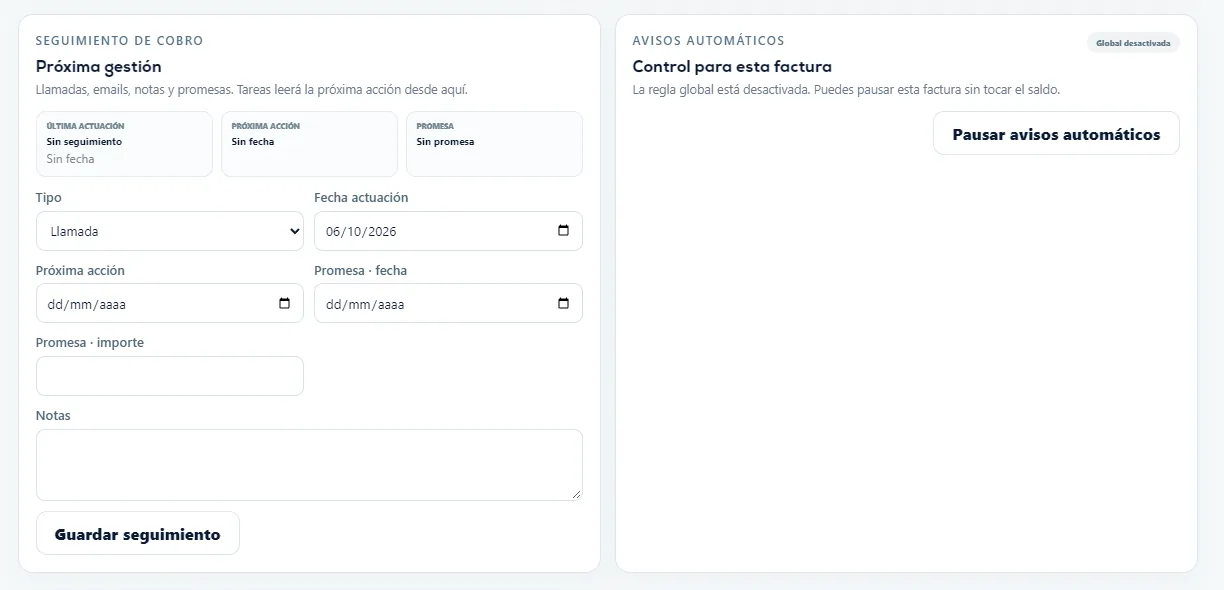Image resolution: width=1224 pixels, height=590 pixels.
Task: Click the Promesa 'Sin promesa' summary card
Action: (x=494, y=144)
